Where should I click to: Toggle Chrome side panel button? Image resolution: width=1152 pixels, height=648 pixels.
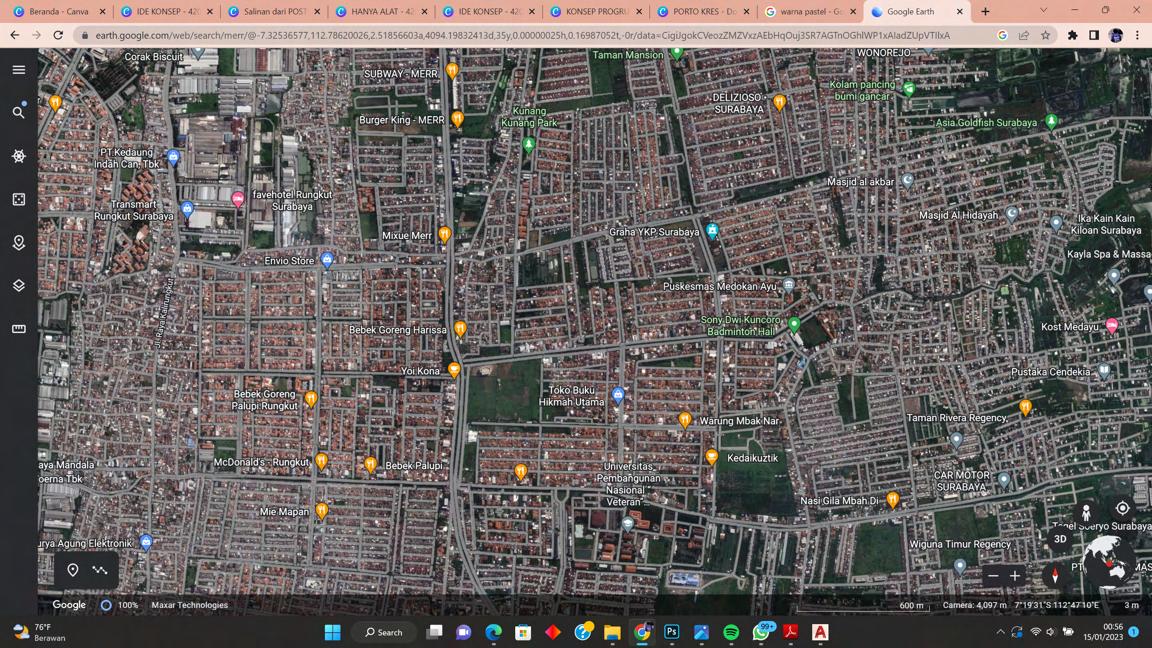(1094, 35)
